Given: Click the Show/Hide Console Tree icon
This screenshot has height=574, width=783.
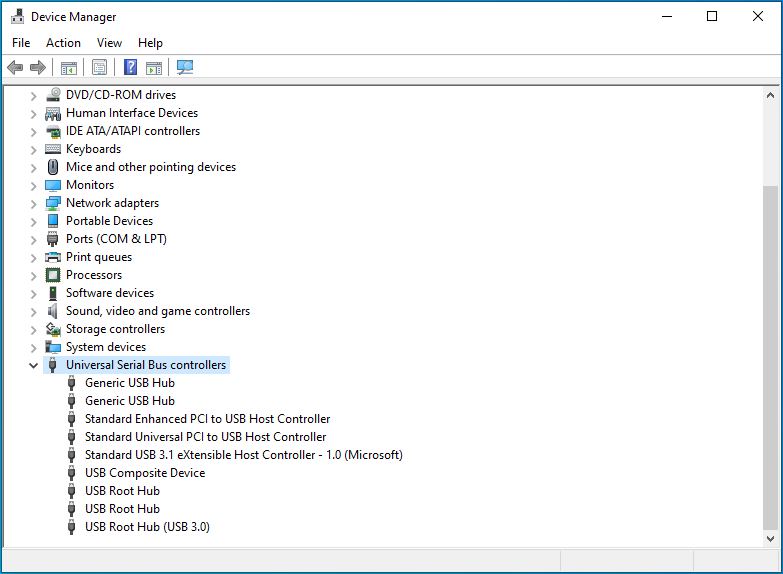Looking at the screenshot, I should (x=69, y=68).
